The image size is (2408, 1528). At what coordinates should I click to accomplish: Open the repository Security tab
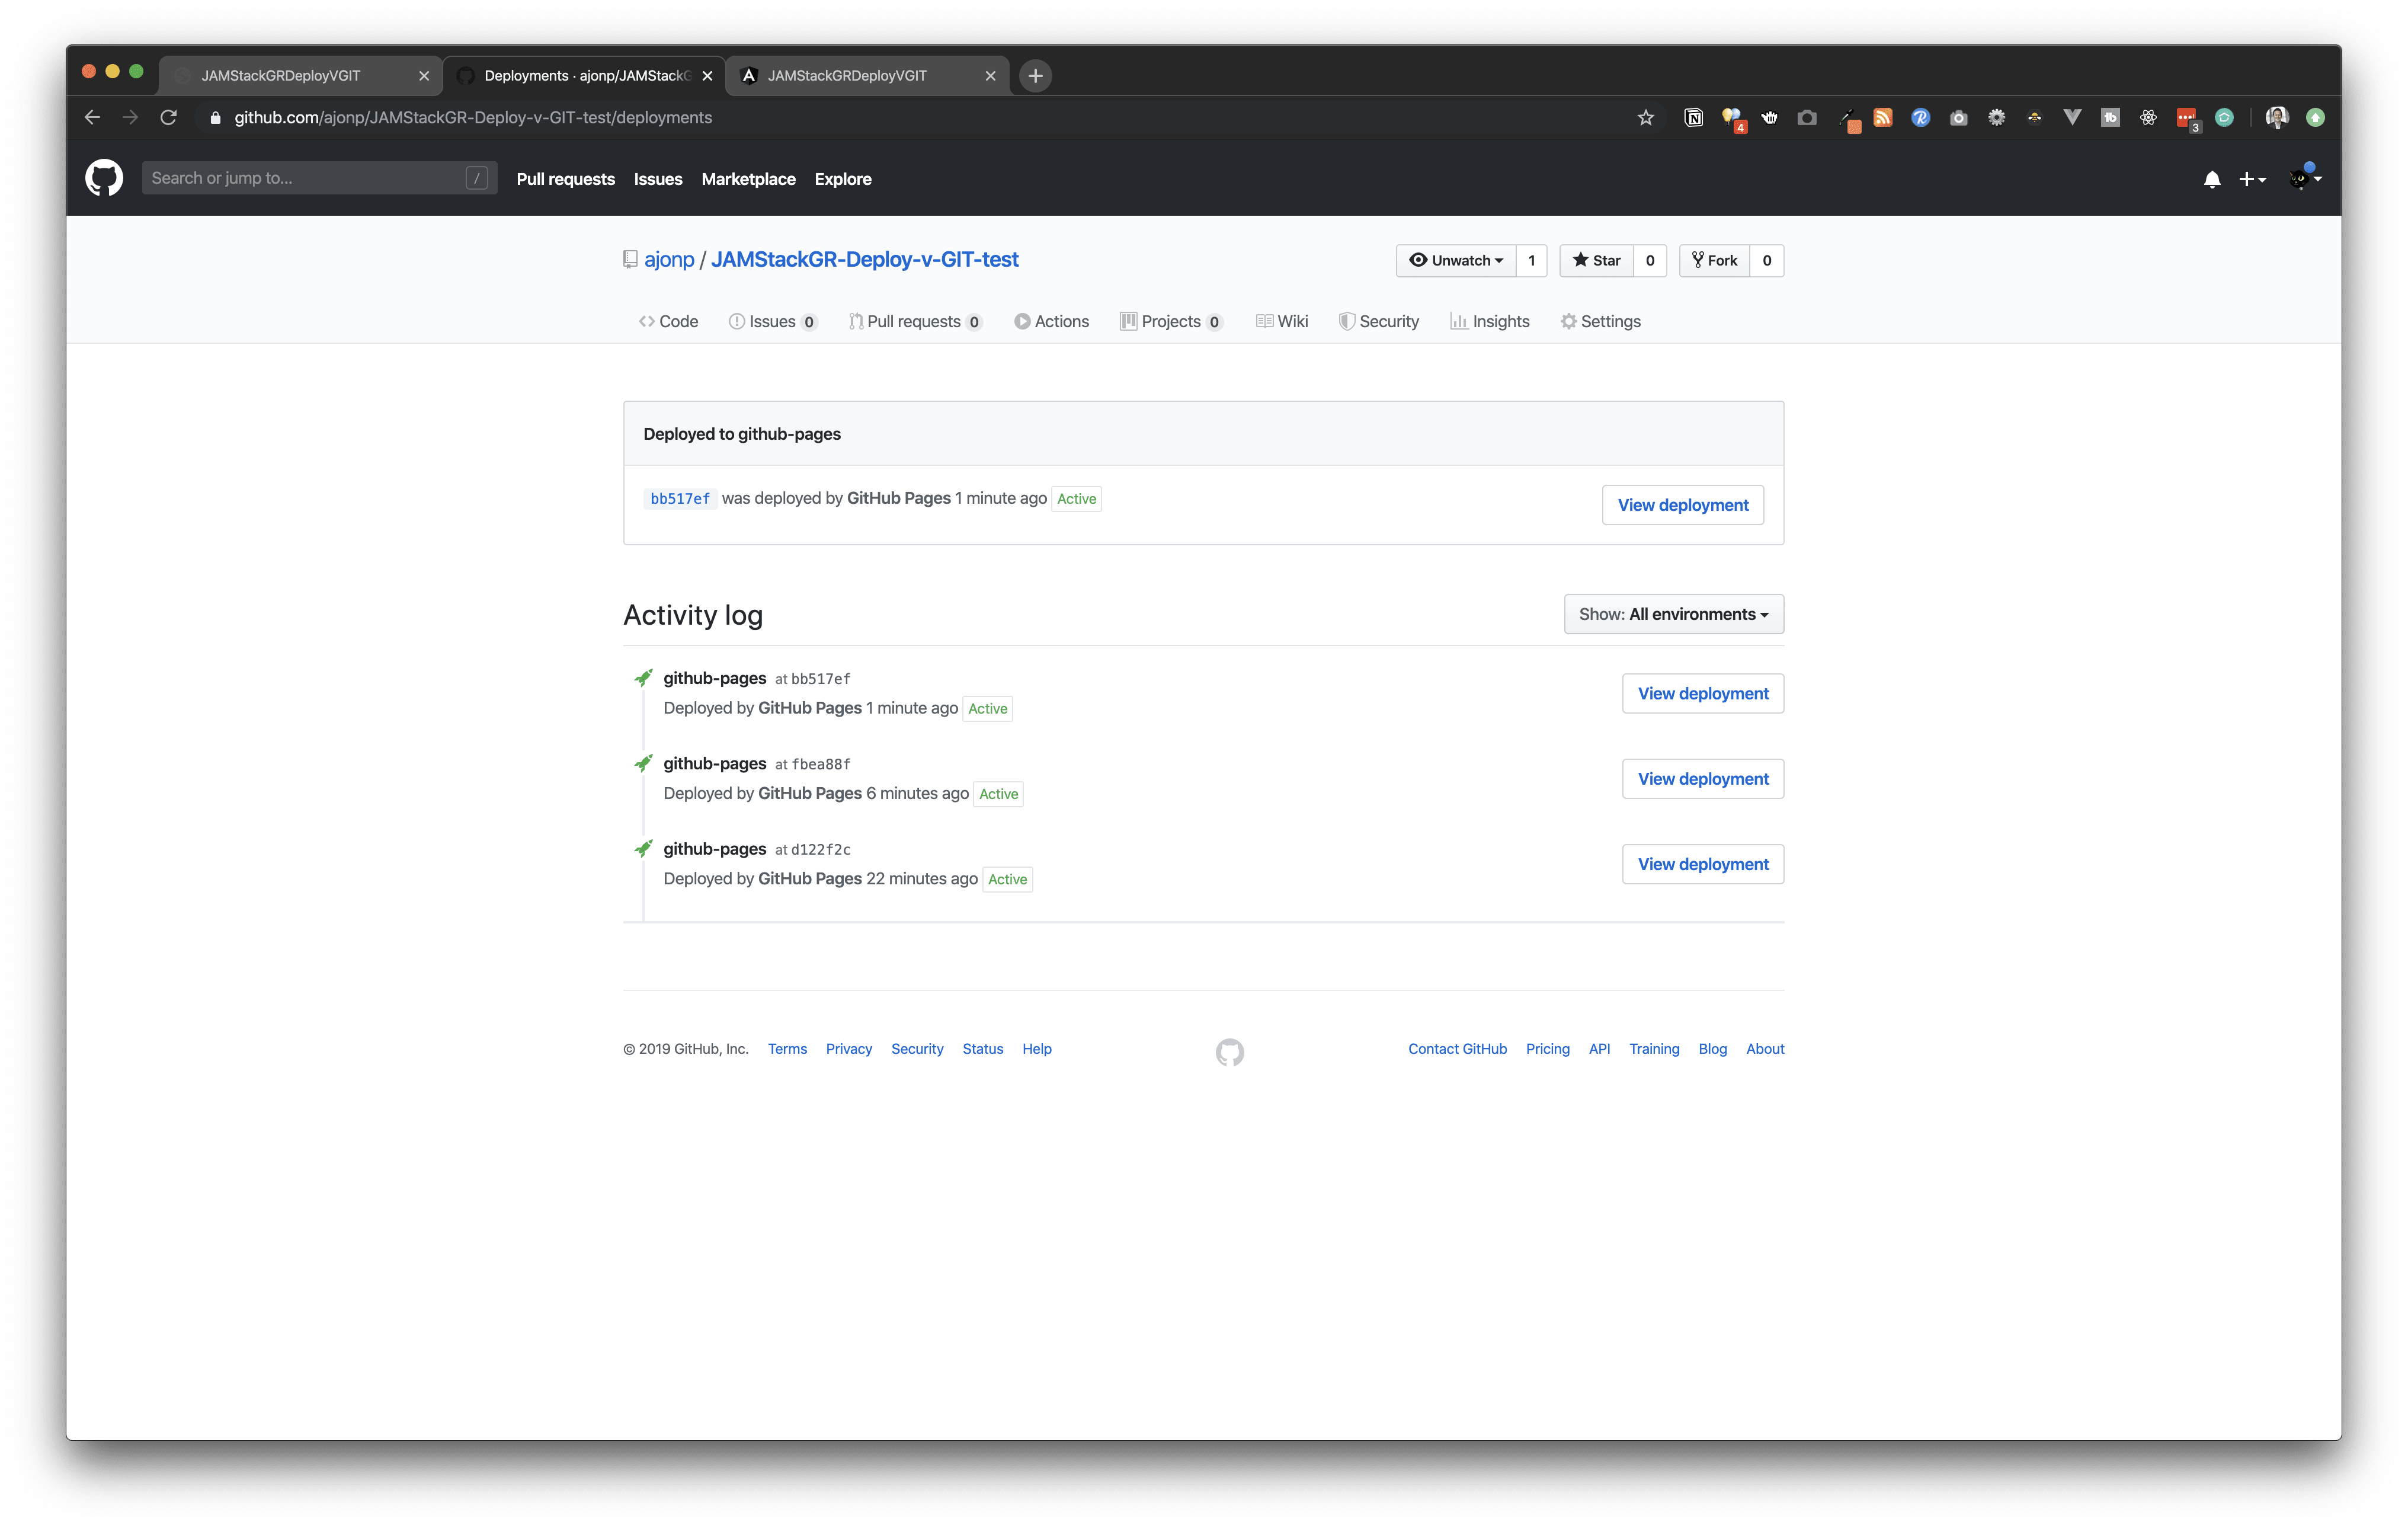click(1378, 321)
